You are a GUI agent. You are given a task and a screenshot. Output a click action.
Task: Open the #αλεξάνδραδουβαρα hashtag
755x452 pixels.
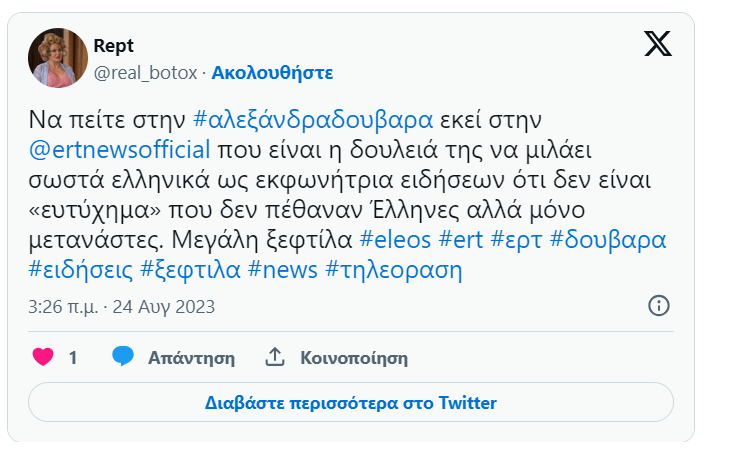tap(312, 120)
